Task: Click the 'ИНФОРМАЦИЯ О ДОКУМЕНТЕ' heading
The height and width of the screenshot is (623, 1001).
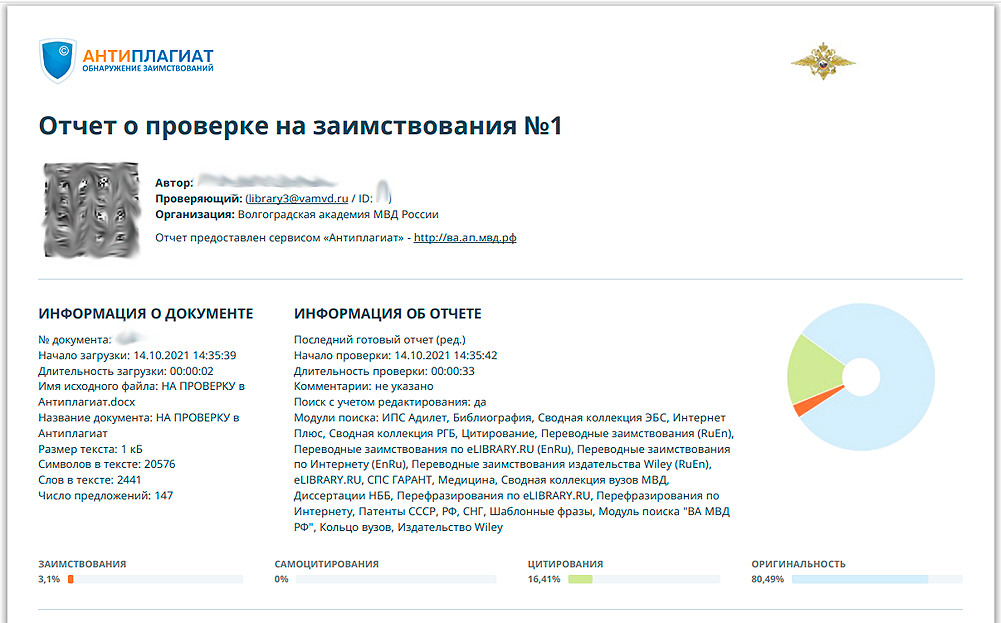Action: tap(146, 313)
